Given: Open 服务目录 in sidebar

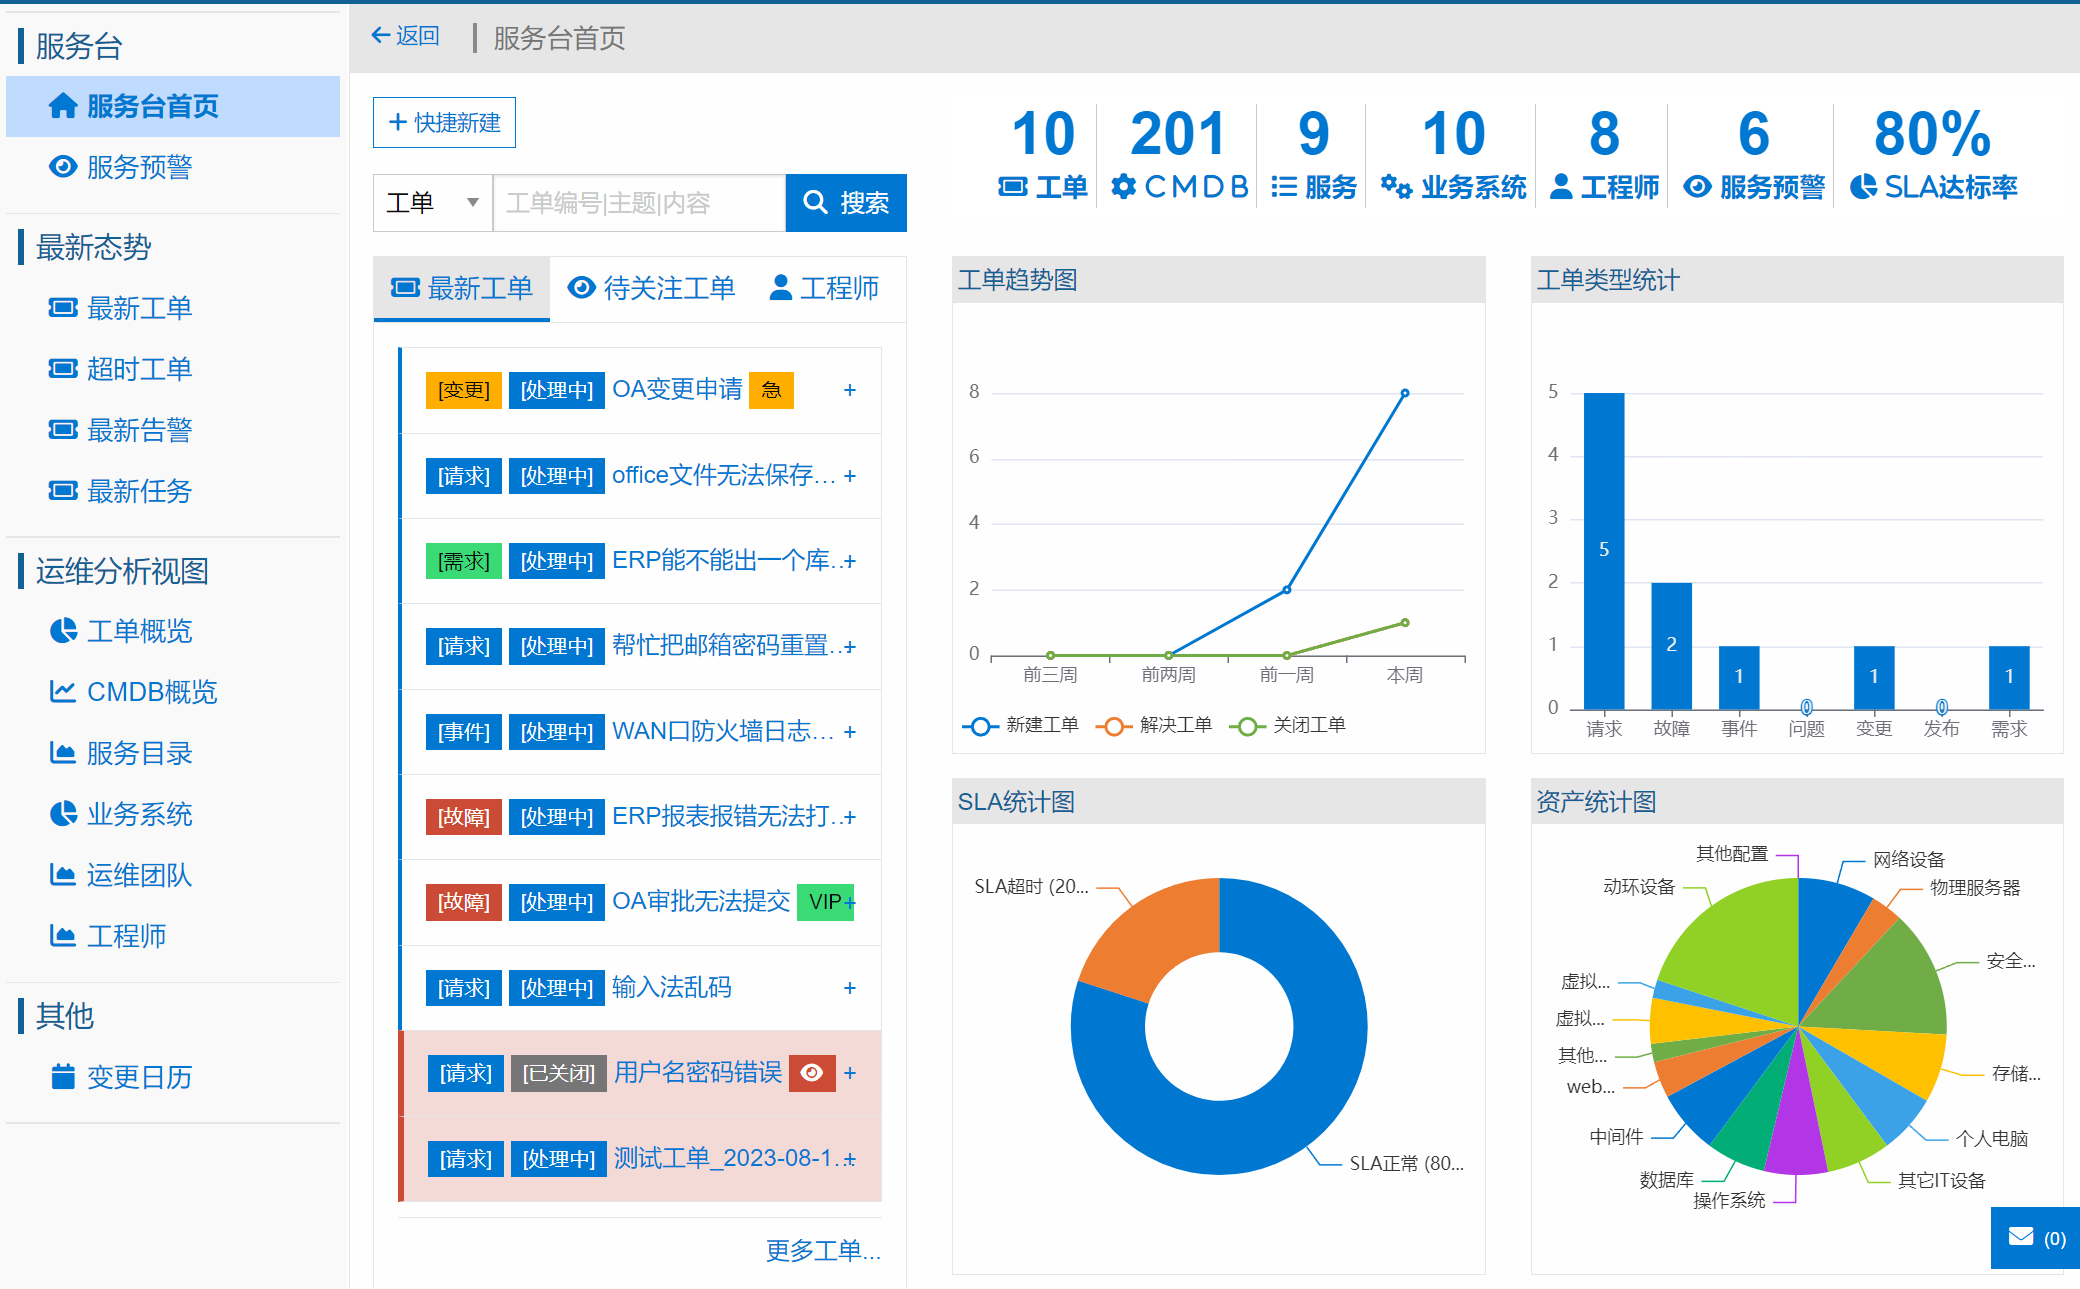Looking at the screenshot, I should tap(120, 753).
